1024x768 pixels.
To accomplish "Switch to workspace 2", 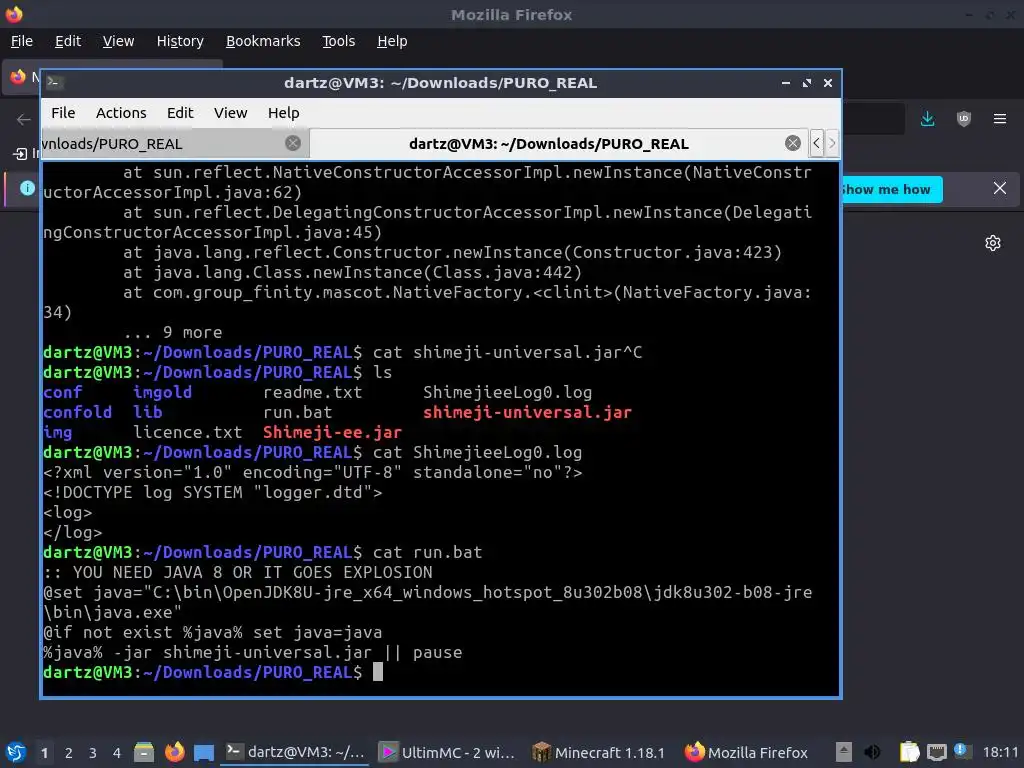I will click(x=69, y=753).
